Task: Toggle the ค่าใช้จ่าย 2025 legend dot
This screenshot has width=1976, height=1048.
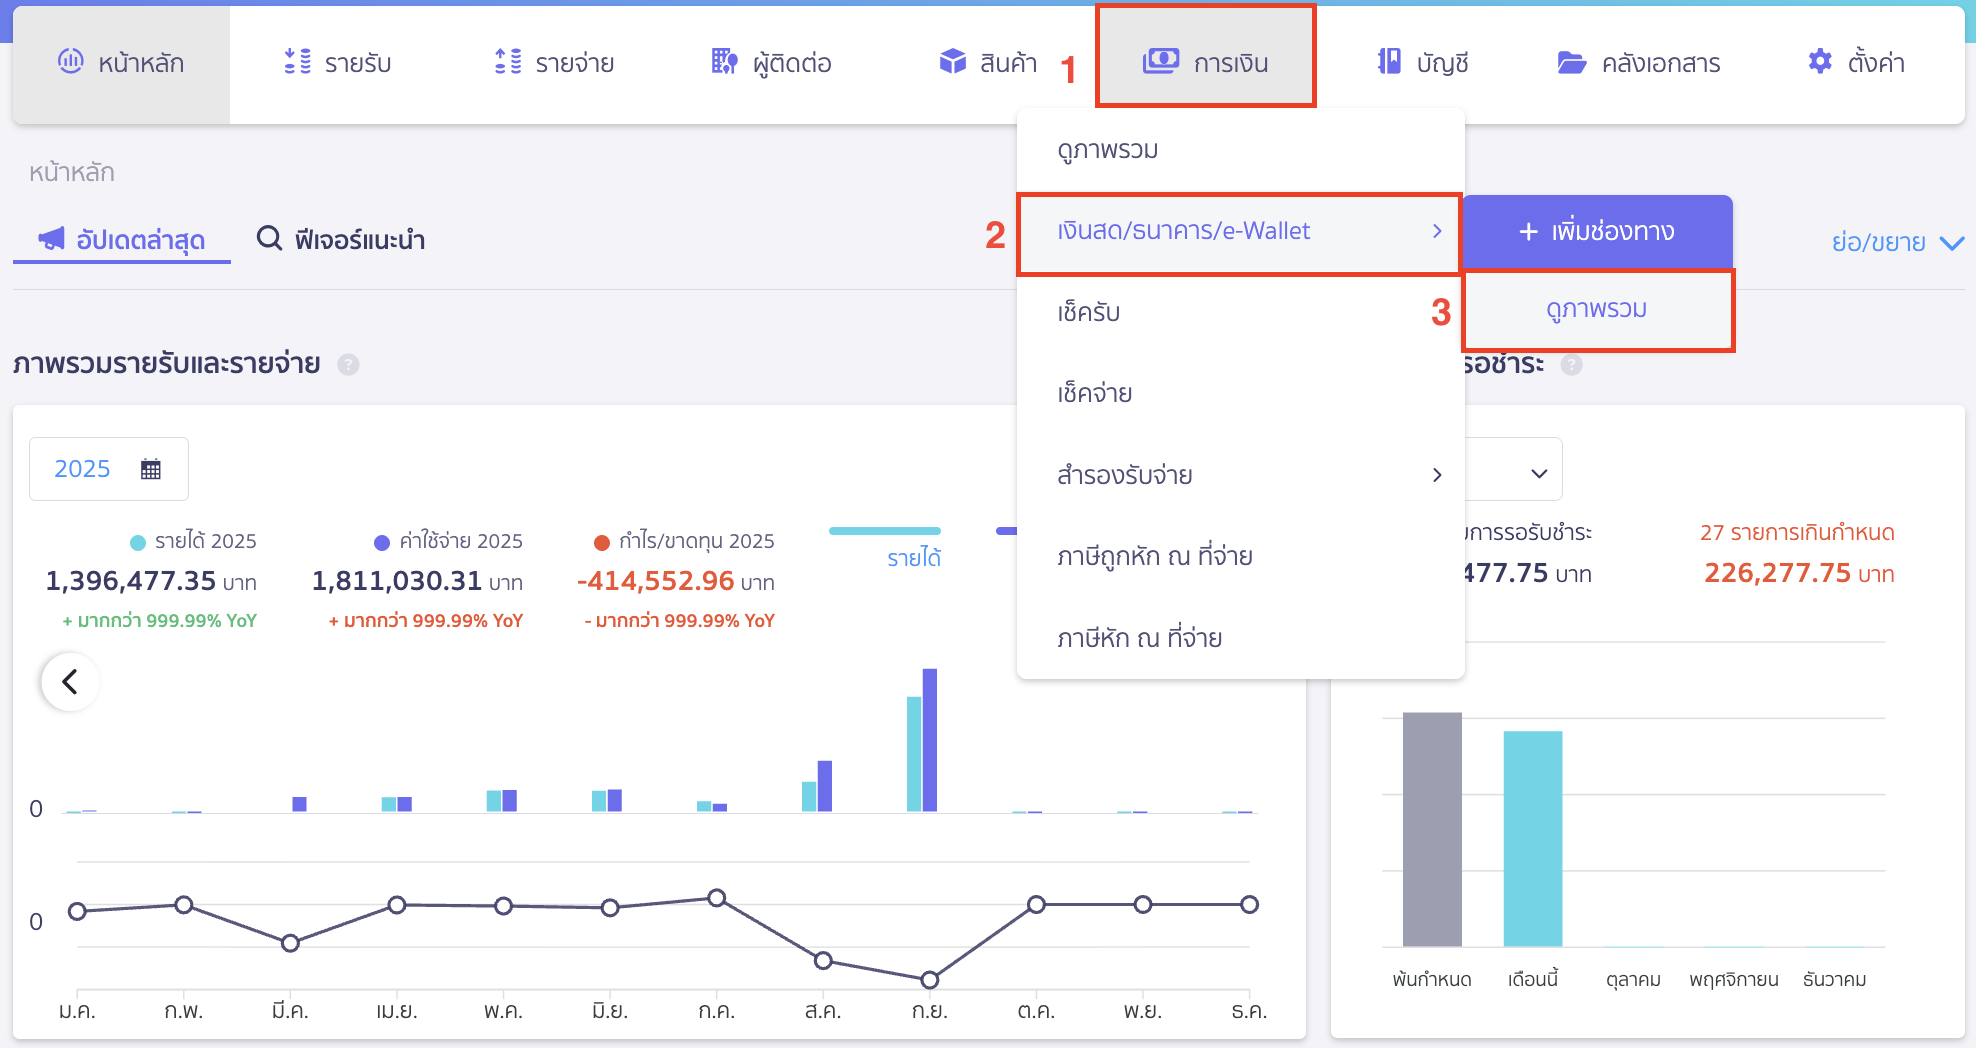Action: 381,542
